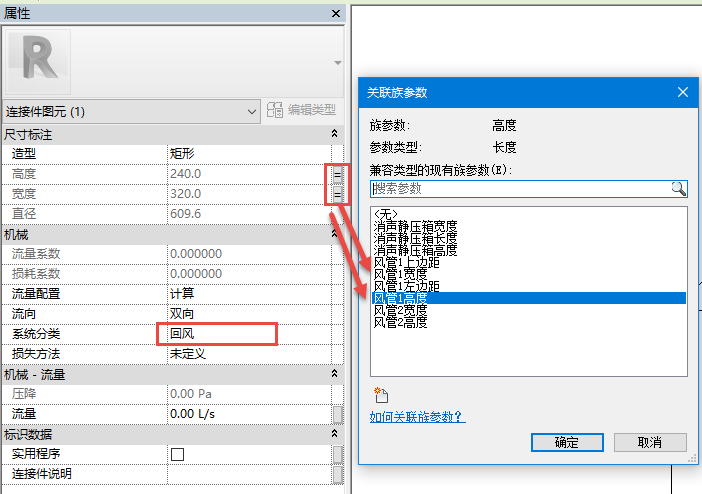
Task: Open the type selector dropdown arrow
Action: click(338, 63)
